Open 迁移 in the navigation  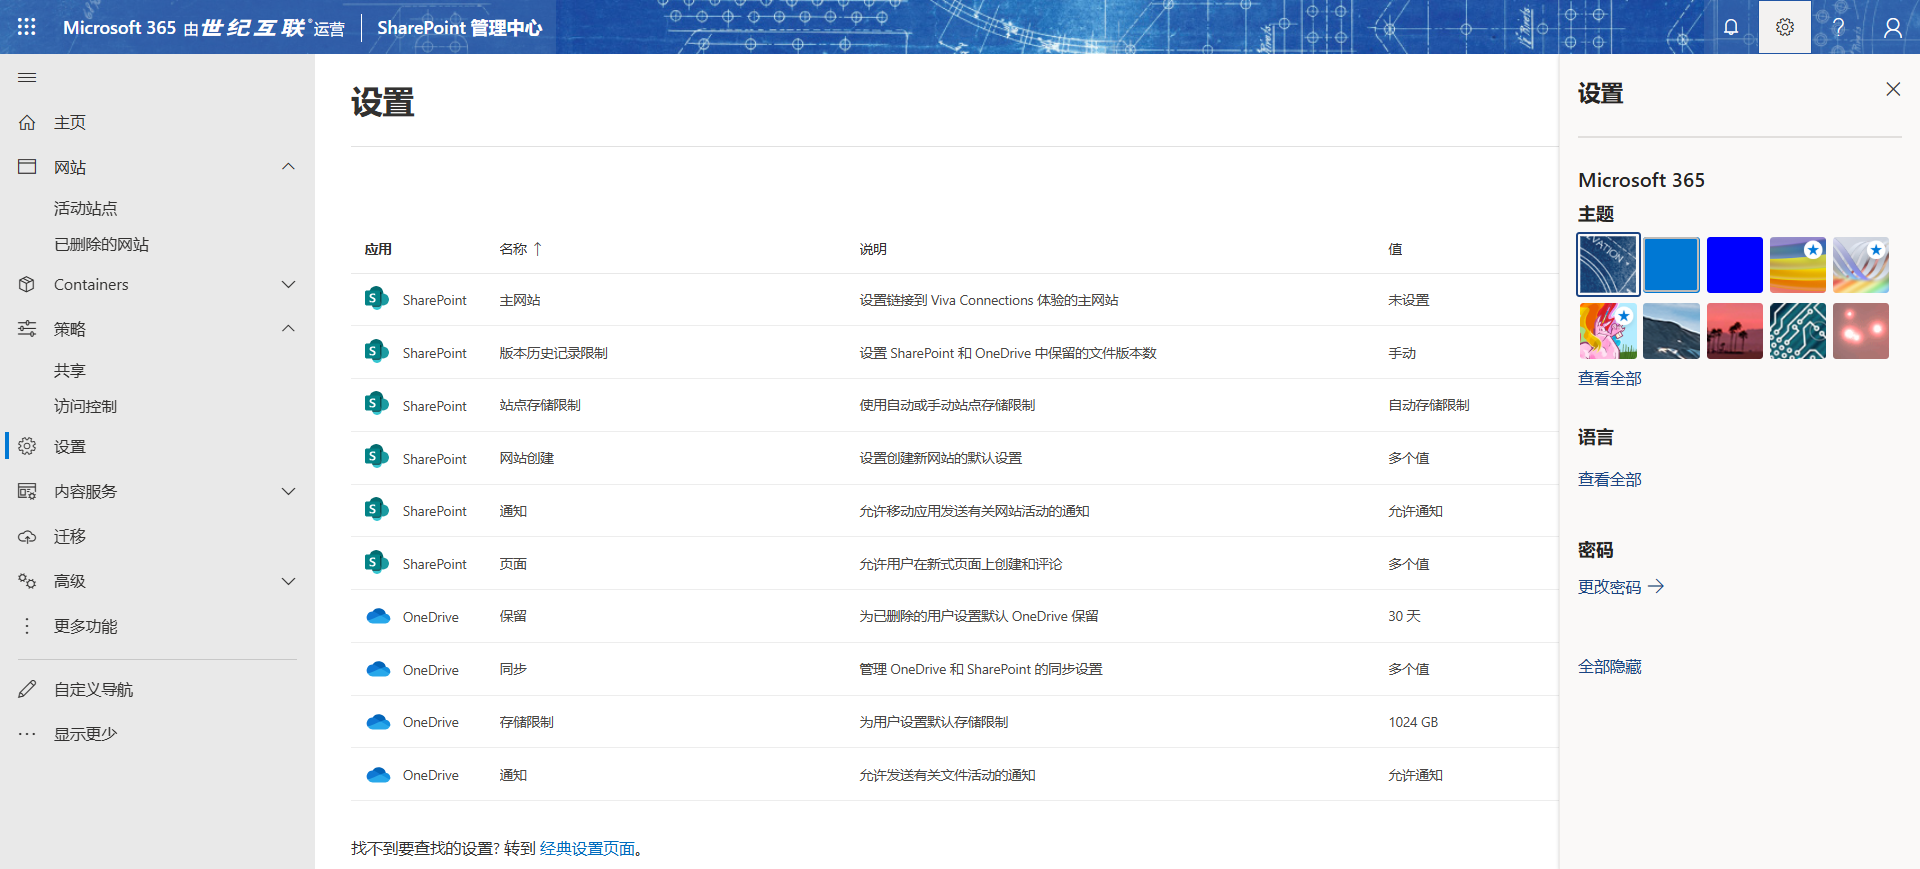pos(70,536)
